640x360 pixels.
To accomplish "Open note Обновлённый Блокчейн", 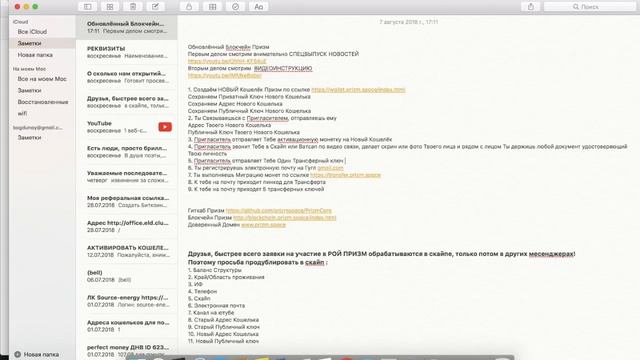I will point(127,27).
